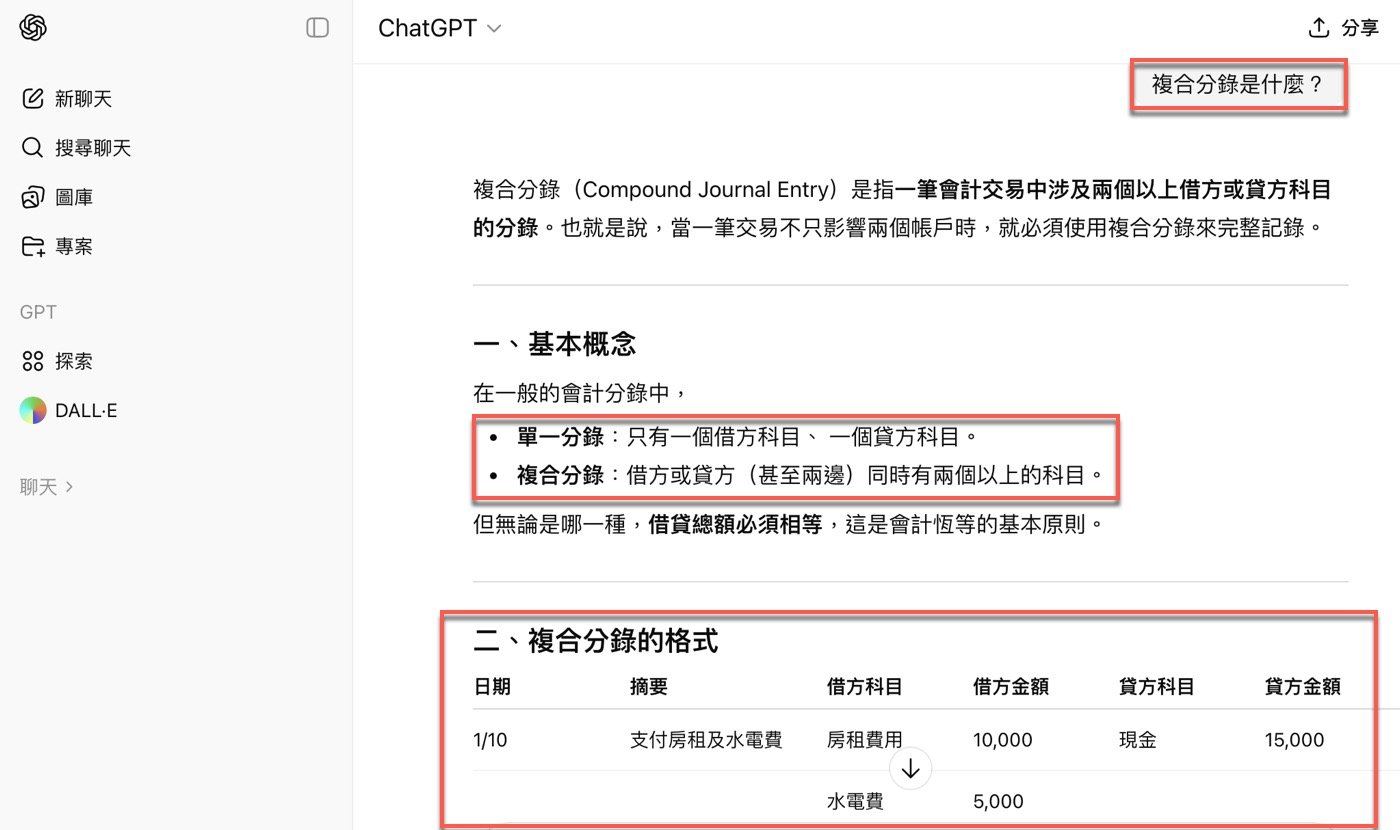This screenshot has height=830, width=1400.
Task: Click the DALL·E color wheel toggle
Action: pyautogui.click(x=31, y=410)
